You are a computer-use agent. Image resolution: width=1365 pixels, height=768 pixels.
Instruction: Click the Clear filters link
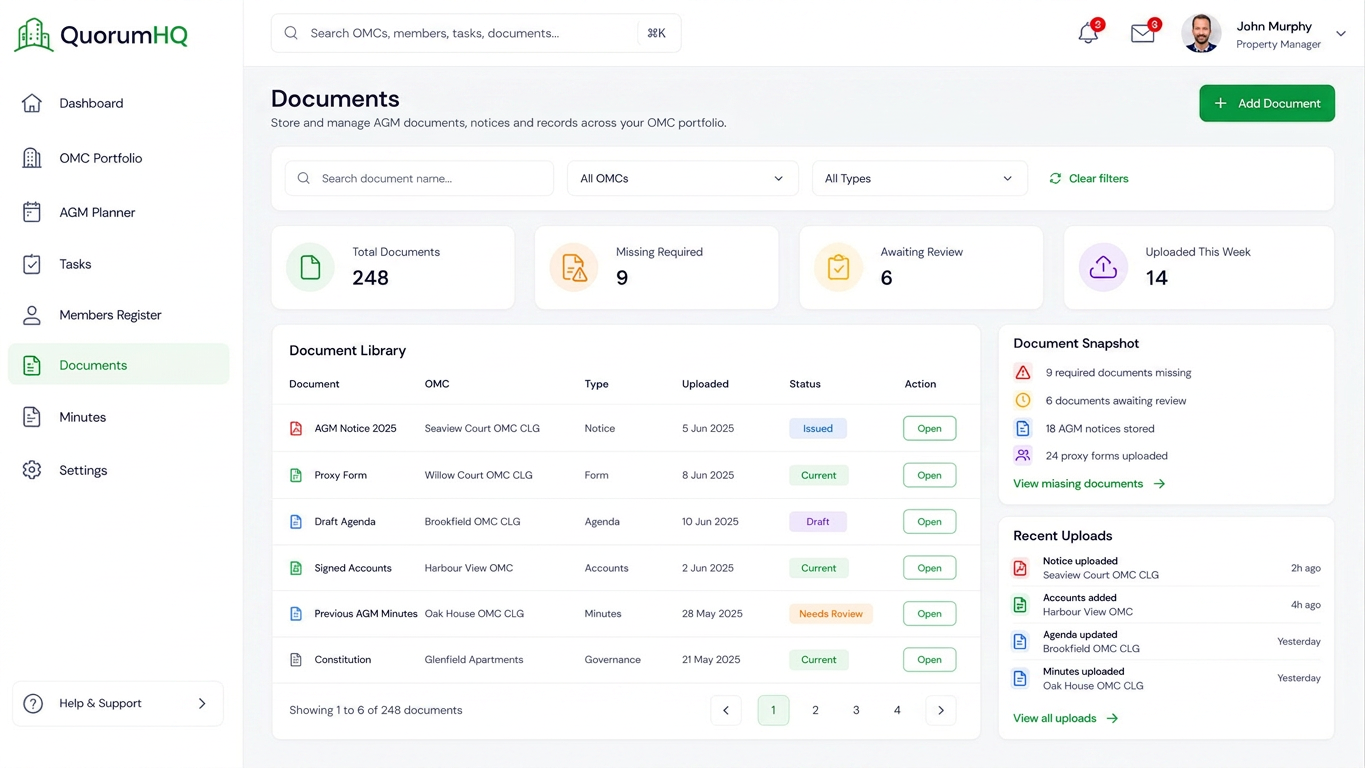1088,178
